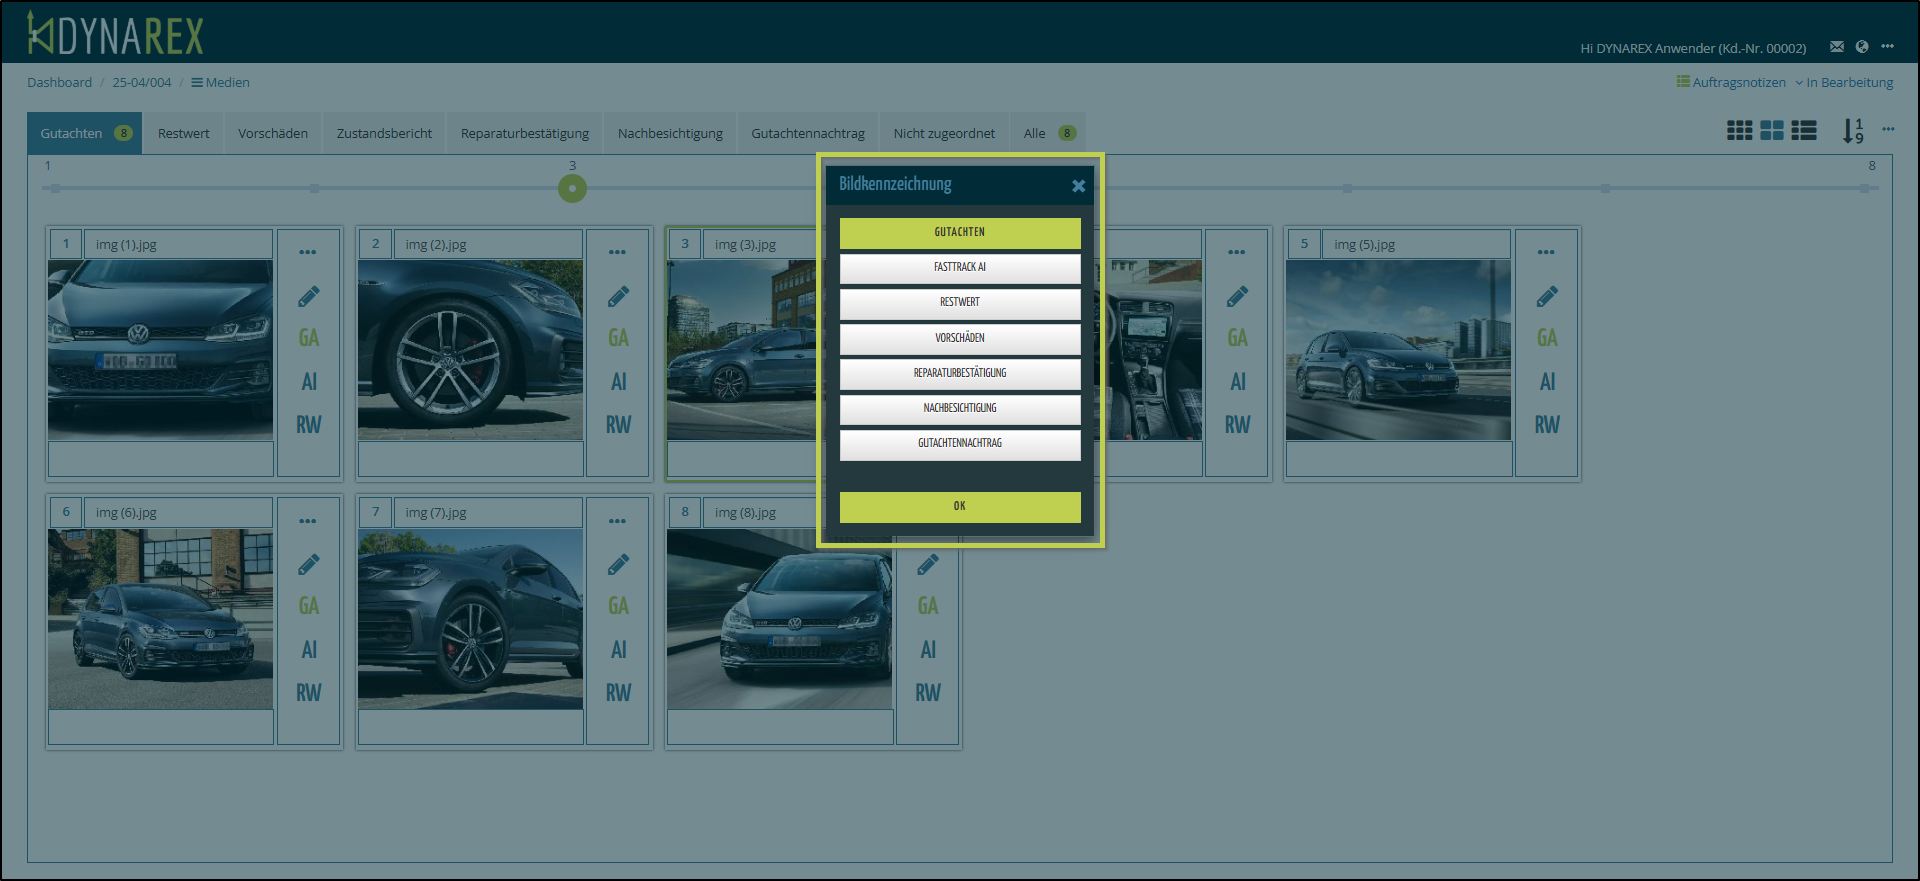Choose FASTTRACK AI in the dialog

click(959, 267)
